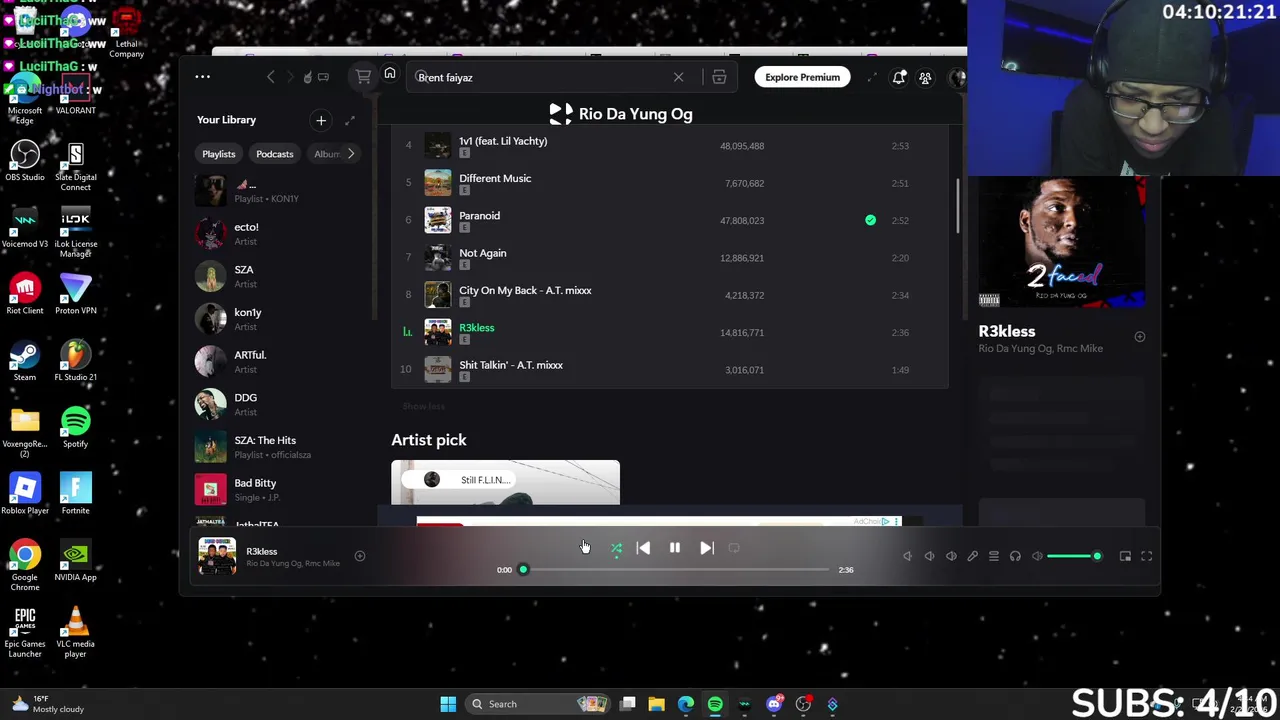Viewport: 1280px width, 720px height.
Task: Click the Explore Premium button
Action: click(x=802, y=77)
